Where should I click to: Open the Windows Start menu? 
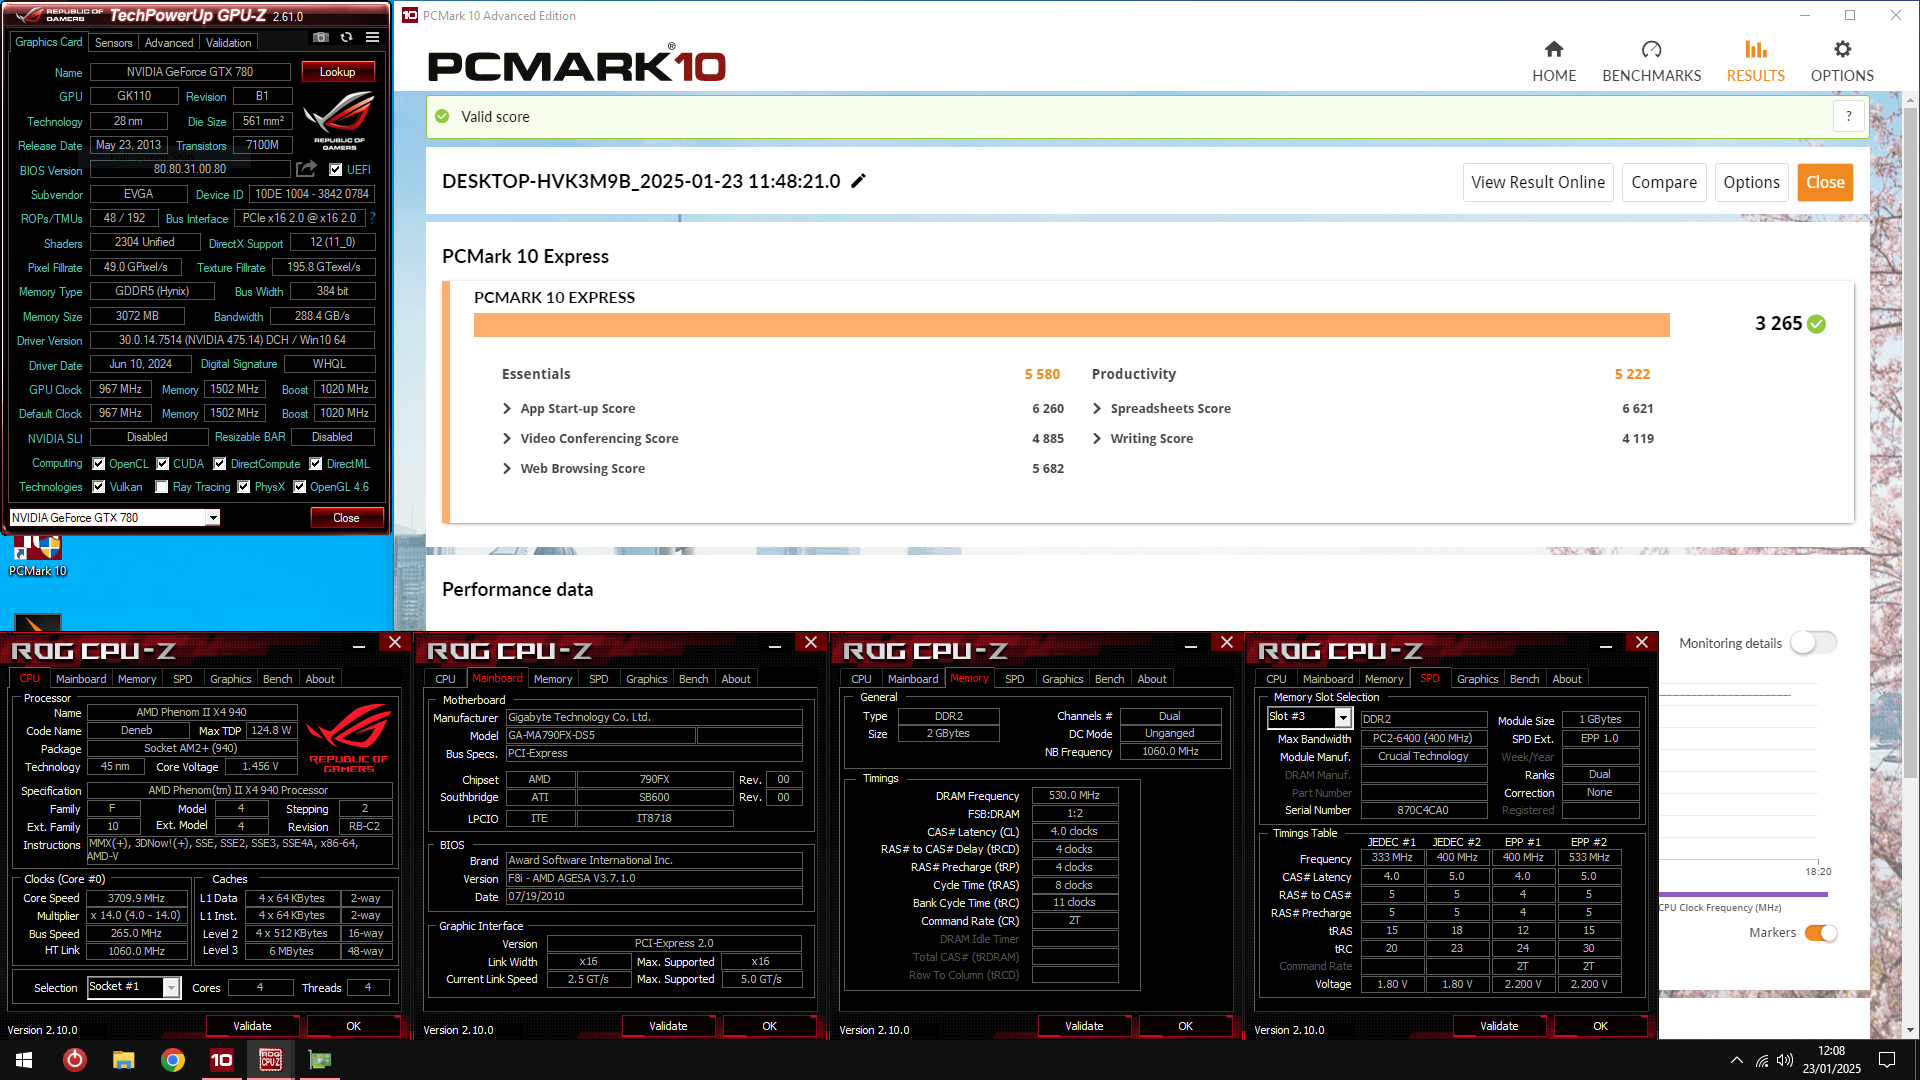click(x=24, y=1060)
